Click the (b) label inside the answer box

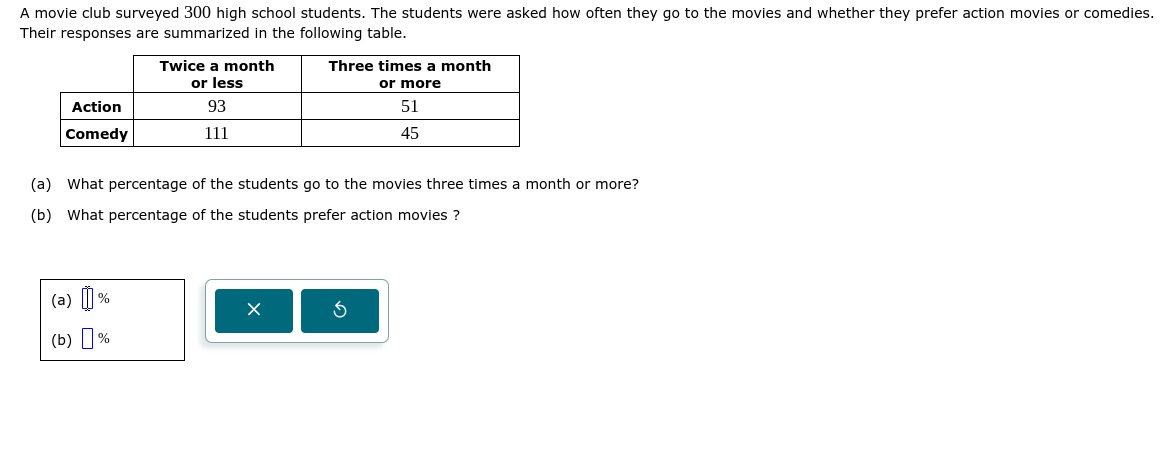point(62,340)
